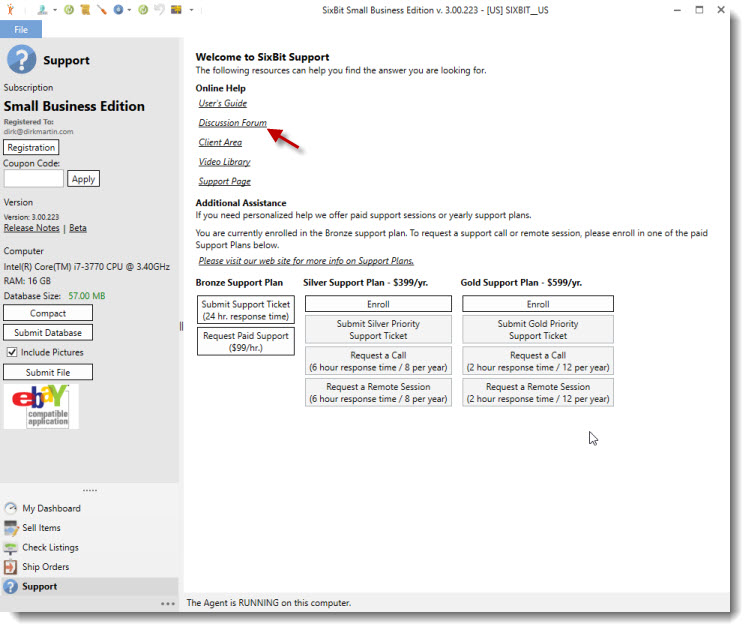This screenshot has width=751, height=633.
Task: Open the Video Library link
Action: point(225,162)
